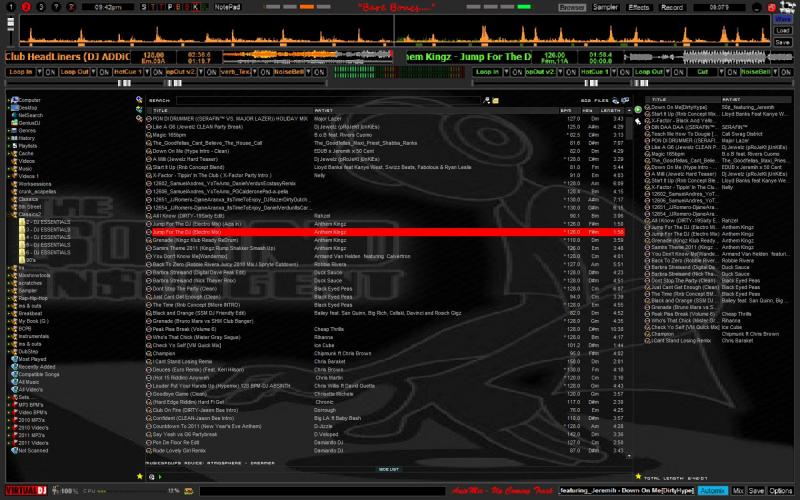Click the Automix button in the bottom bar
The height and width of the screenshot is (500, 800).
point(712,491)
